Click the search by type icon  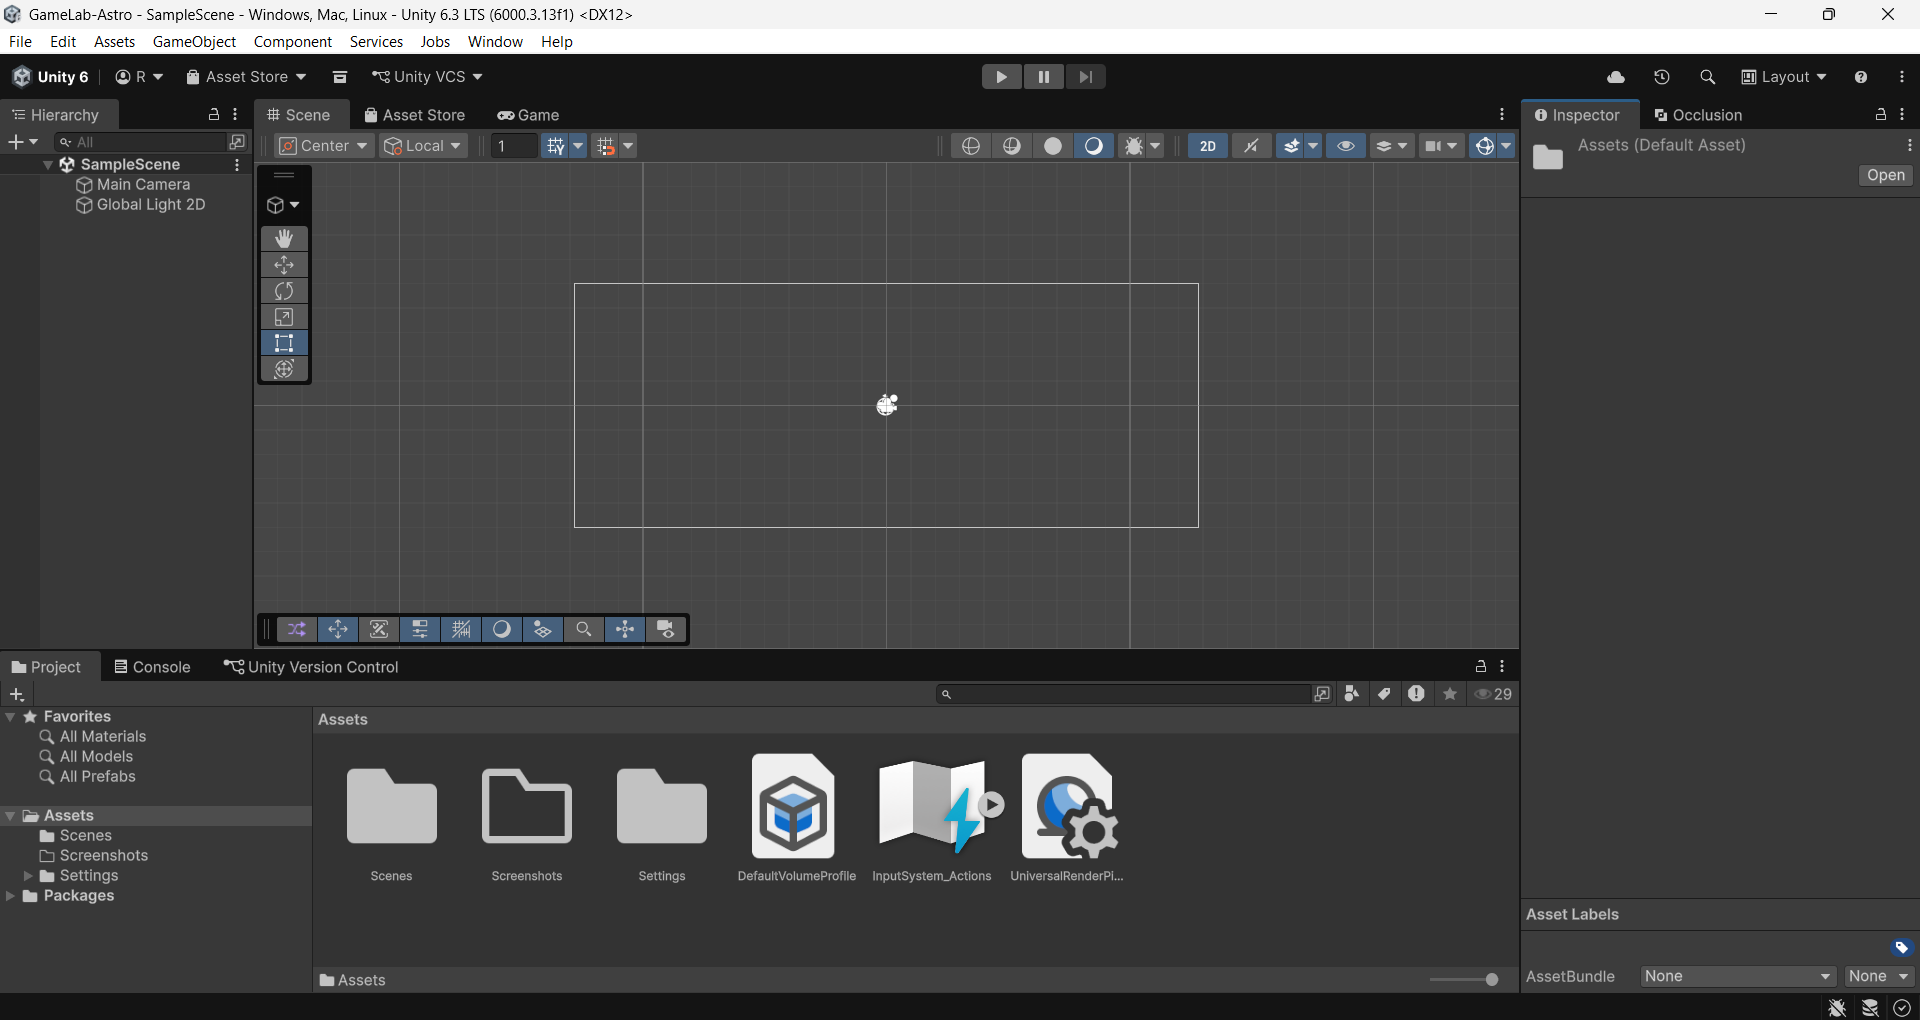pyautogui.click(x=1352, y=694)
